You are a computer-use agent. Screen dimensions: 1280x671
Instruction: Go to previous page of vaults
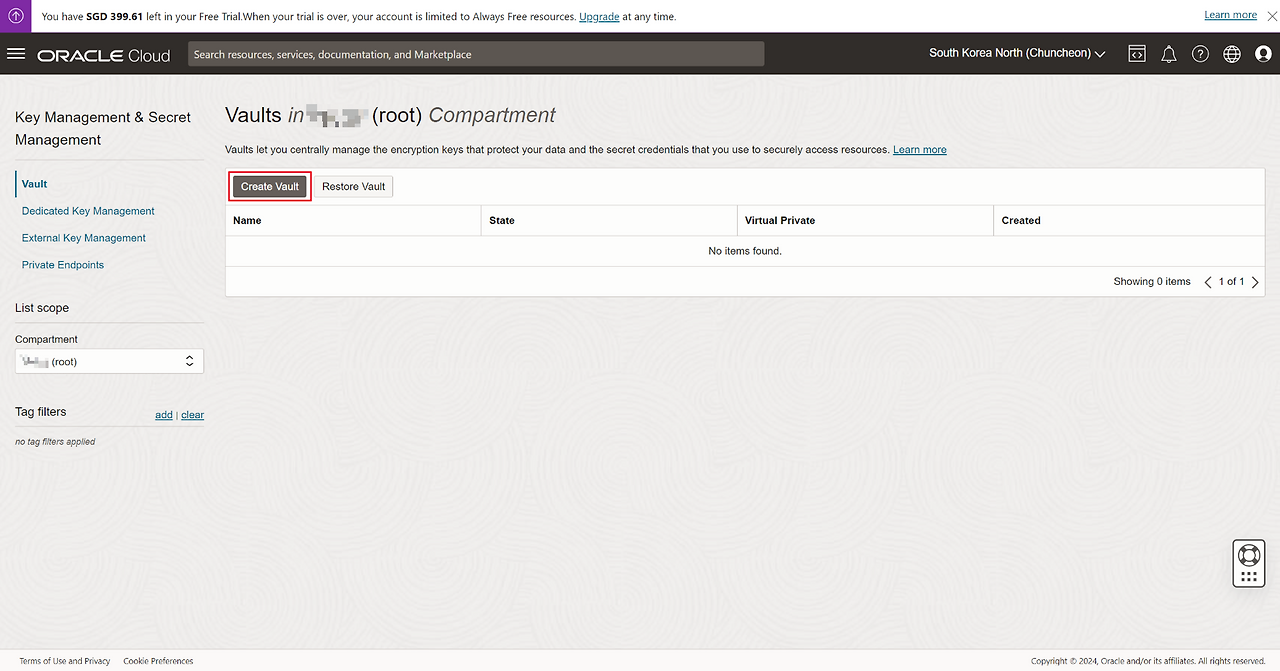[x=1208, y=282]
